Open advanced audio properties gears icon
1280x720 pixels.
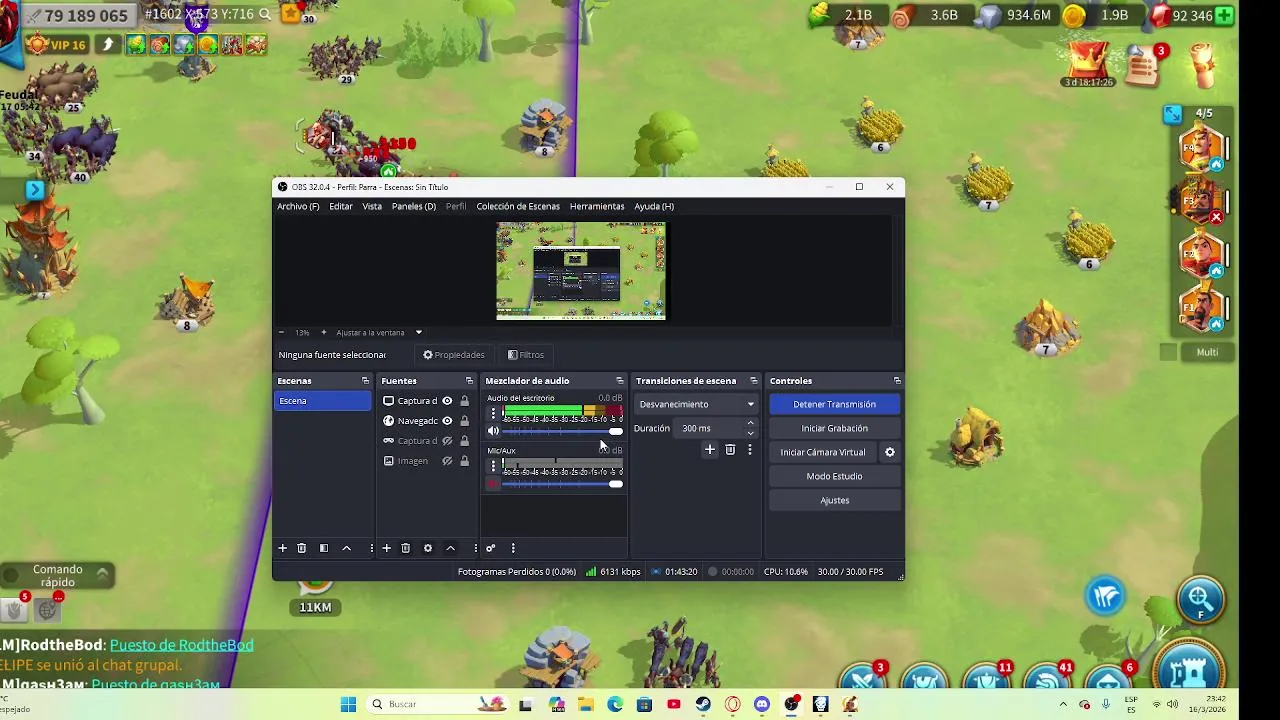[x=490, y=548]
